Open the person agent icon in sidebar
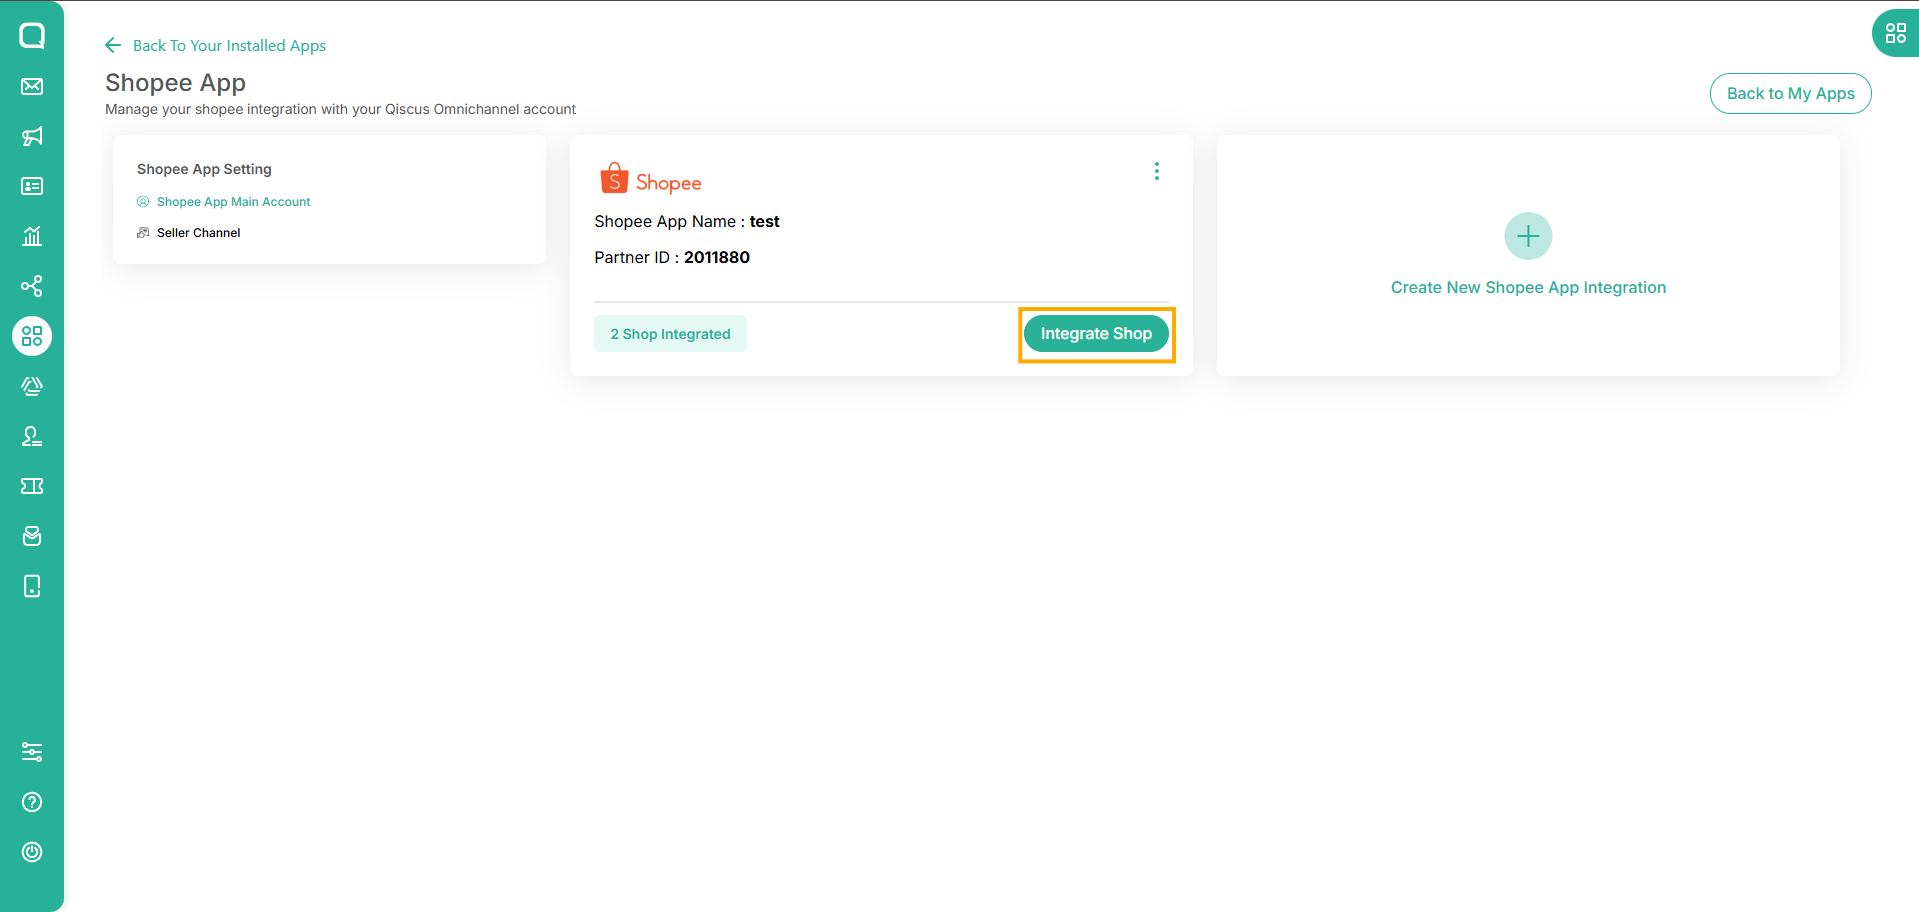Screen dimensions: 1919x912 coord(32,436)
